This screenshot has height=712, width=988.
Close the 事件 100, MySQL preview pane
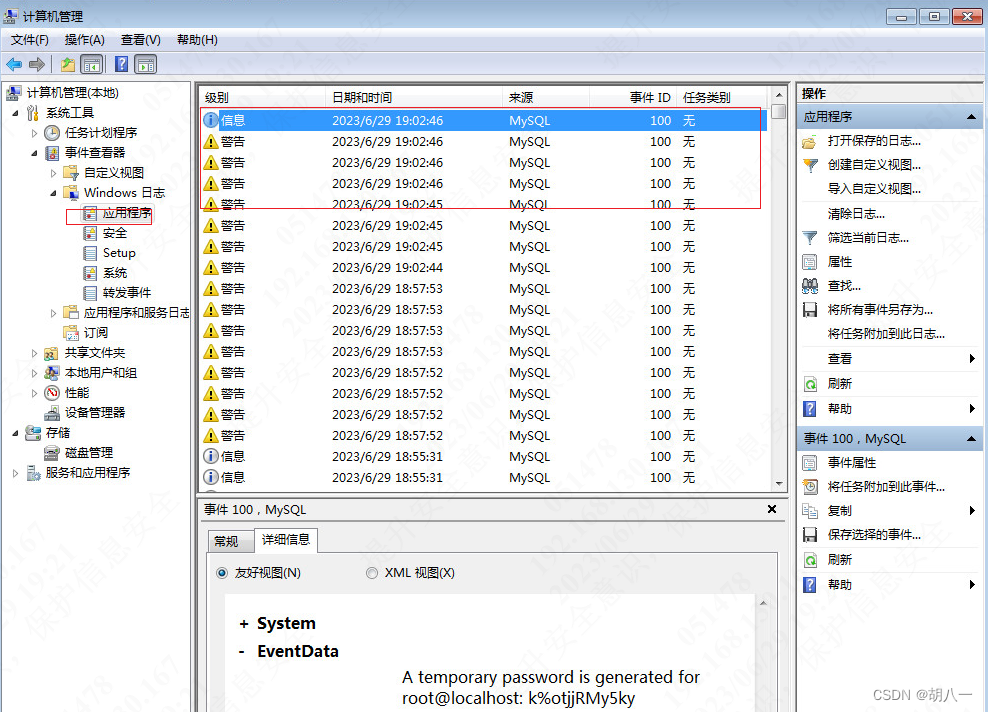pos(772,509)
